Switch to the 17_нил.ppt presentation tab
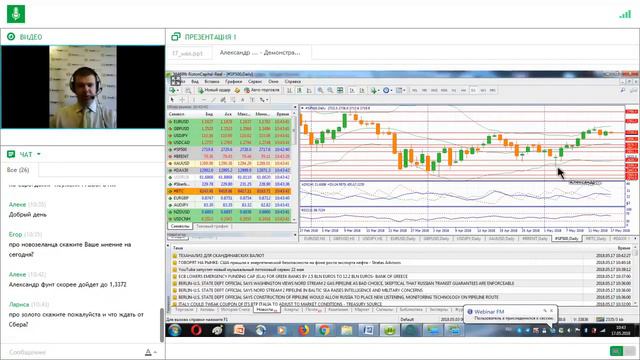The height and width of the screenshot is (360, 640). [x=187, y=53]
